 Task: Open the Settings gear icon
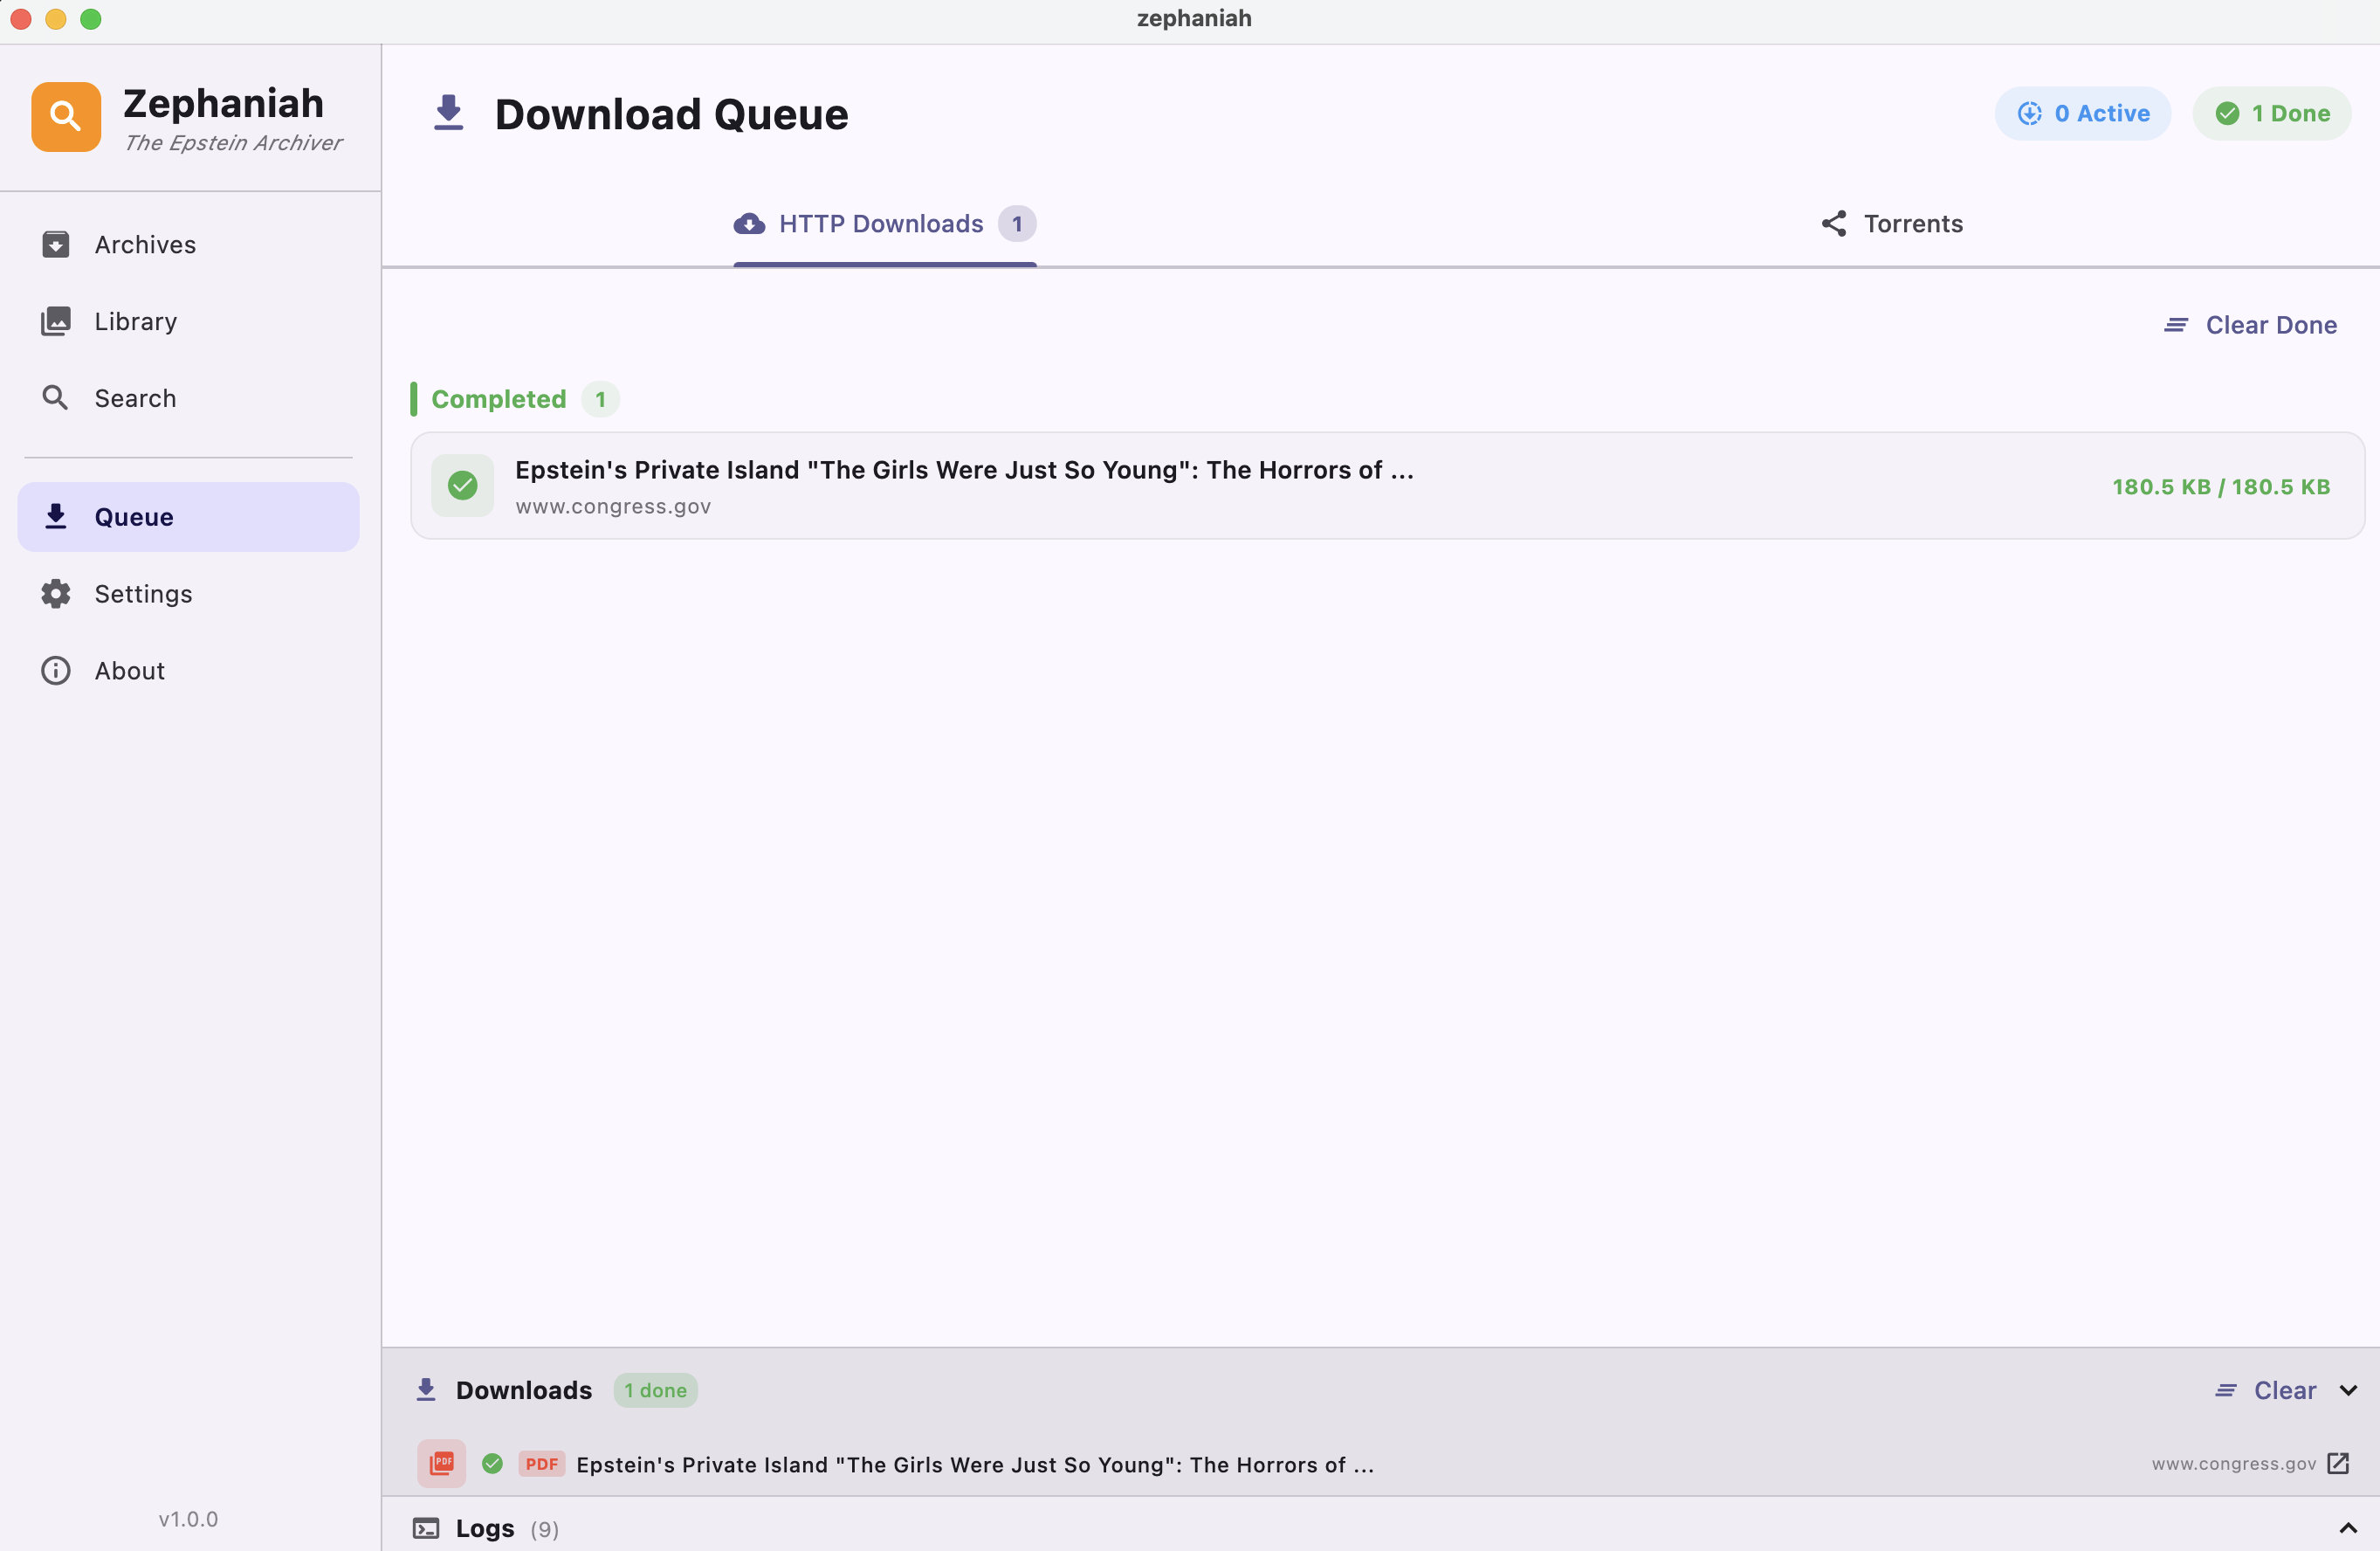pyautogui.click(x=55, y=593)
